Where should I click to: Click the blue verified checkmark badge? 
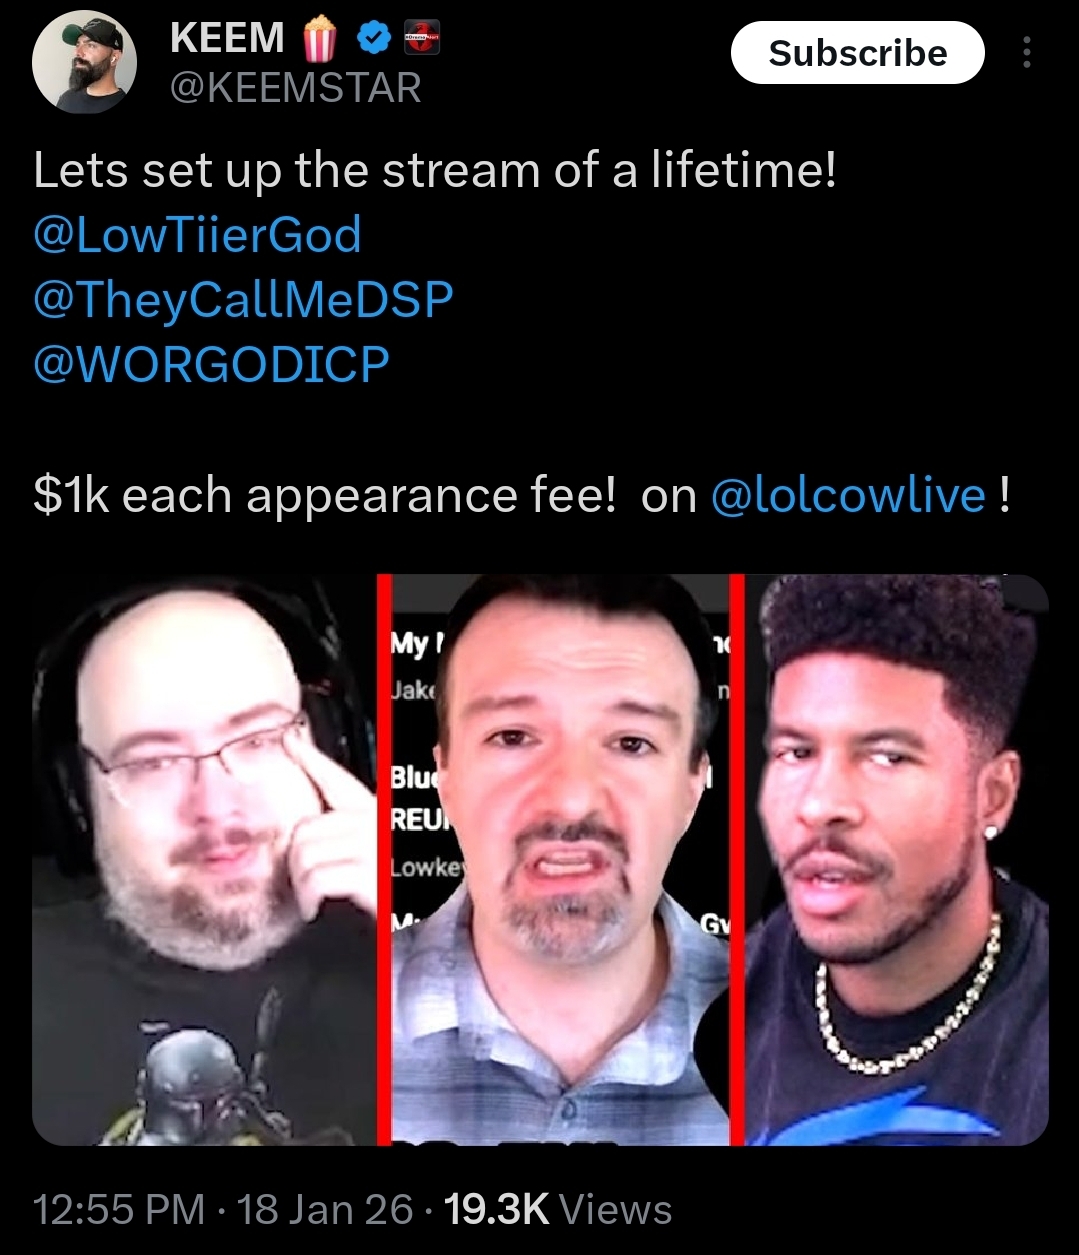pyautogui.click(x=372, y=40)
